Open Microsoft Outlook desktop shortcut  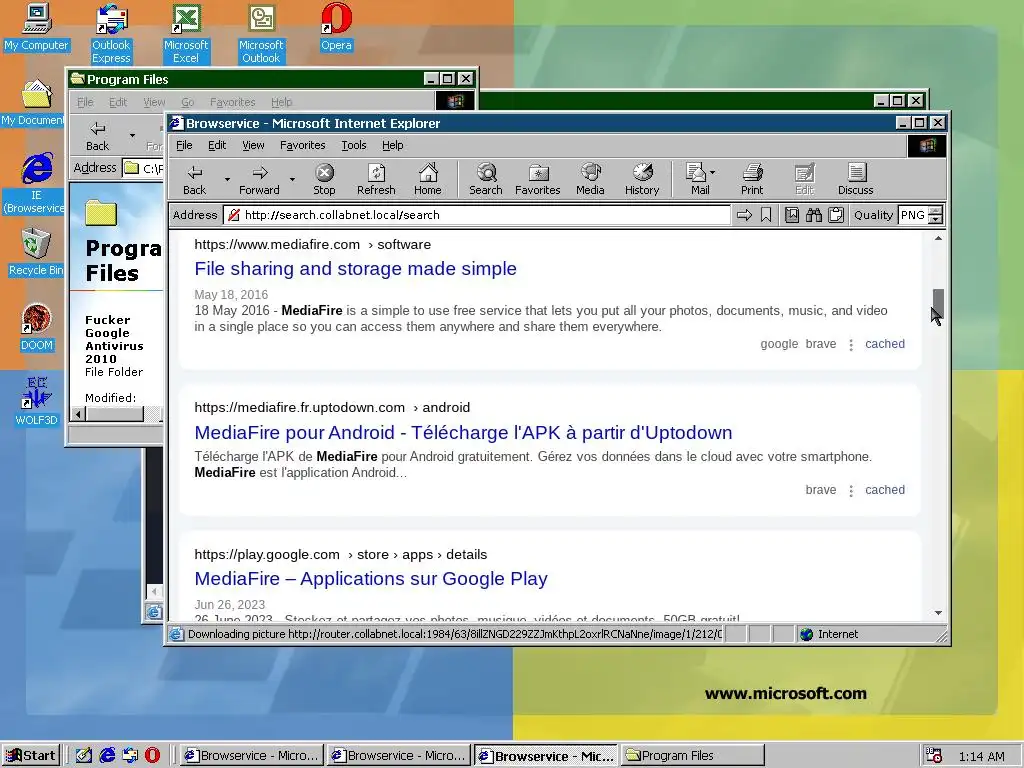click(261, 34)
